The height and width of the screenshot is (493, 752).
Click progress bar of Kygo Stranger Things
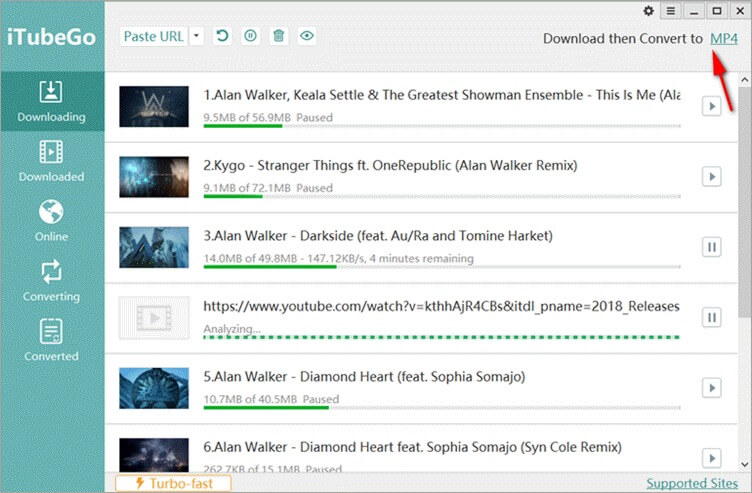tap(442, 197)
